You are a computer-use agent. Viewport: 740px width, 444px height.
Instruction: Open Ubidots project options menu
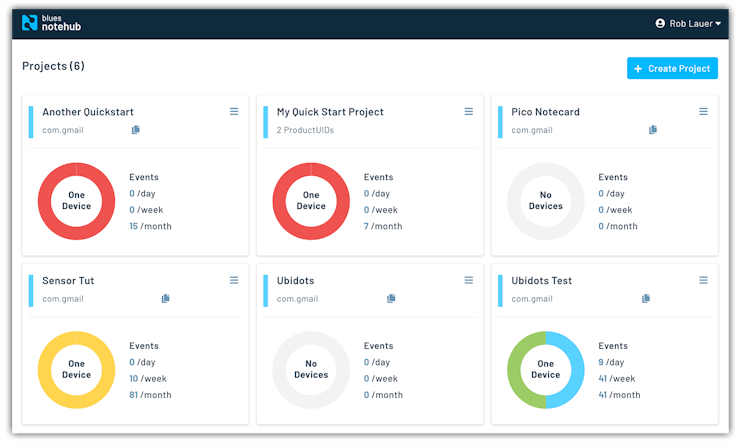pos(468,280)
